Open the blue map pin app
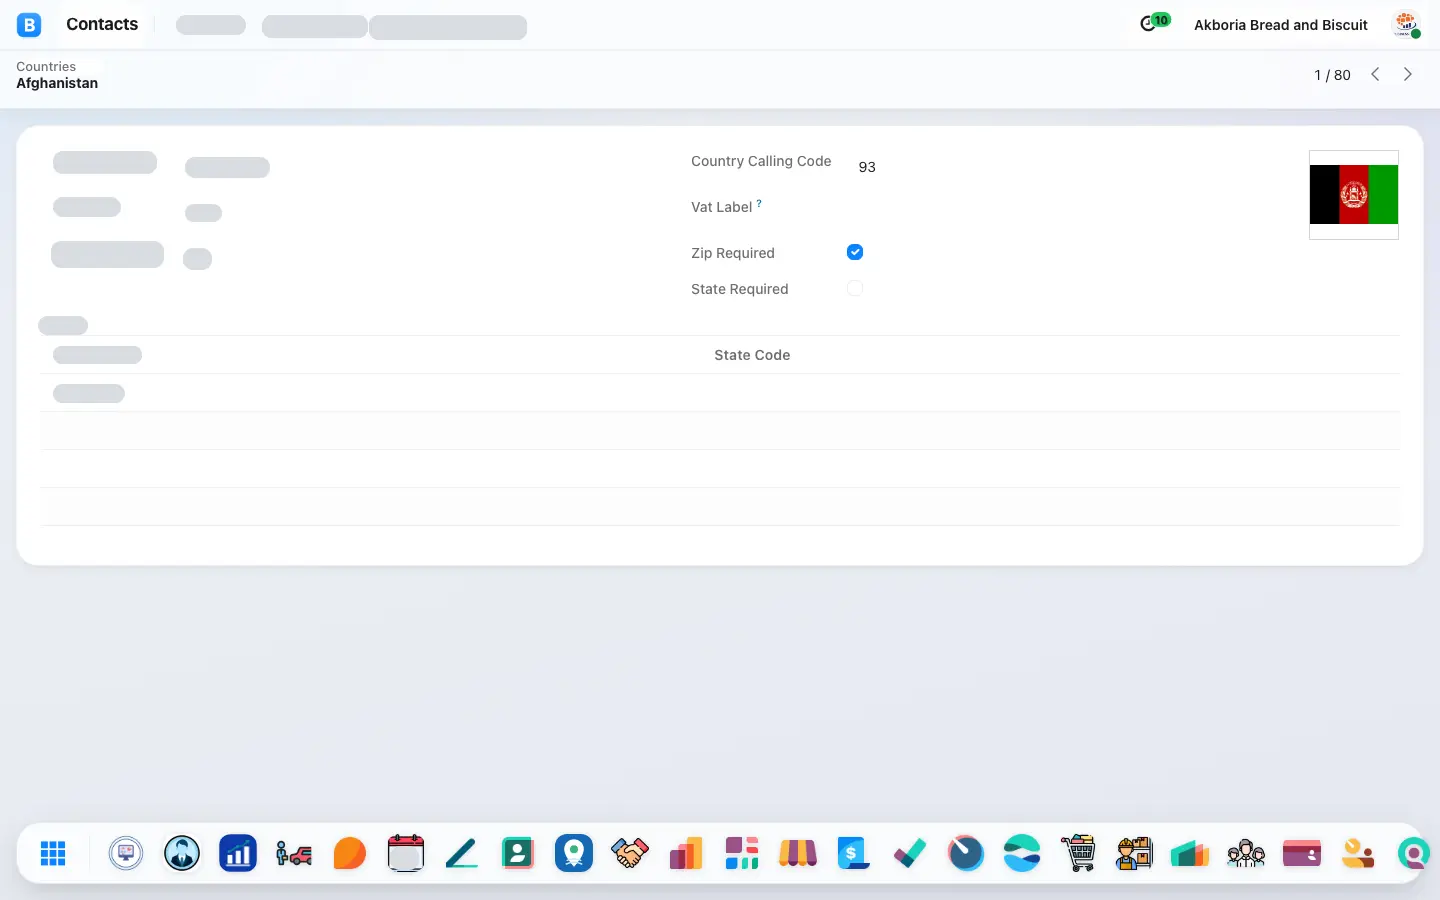This screenshot has width=1440, height=900. pyautogui.click(x=574, y=853)
